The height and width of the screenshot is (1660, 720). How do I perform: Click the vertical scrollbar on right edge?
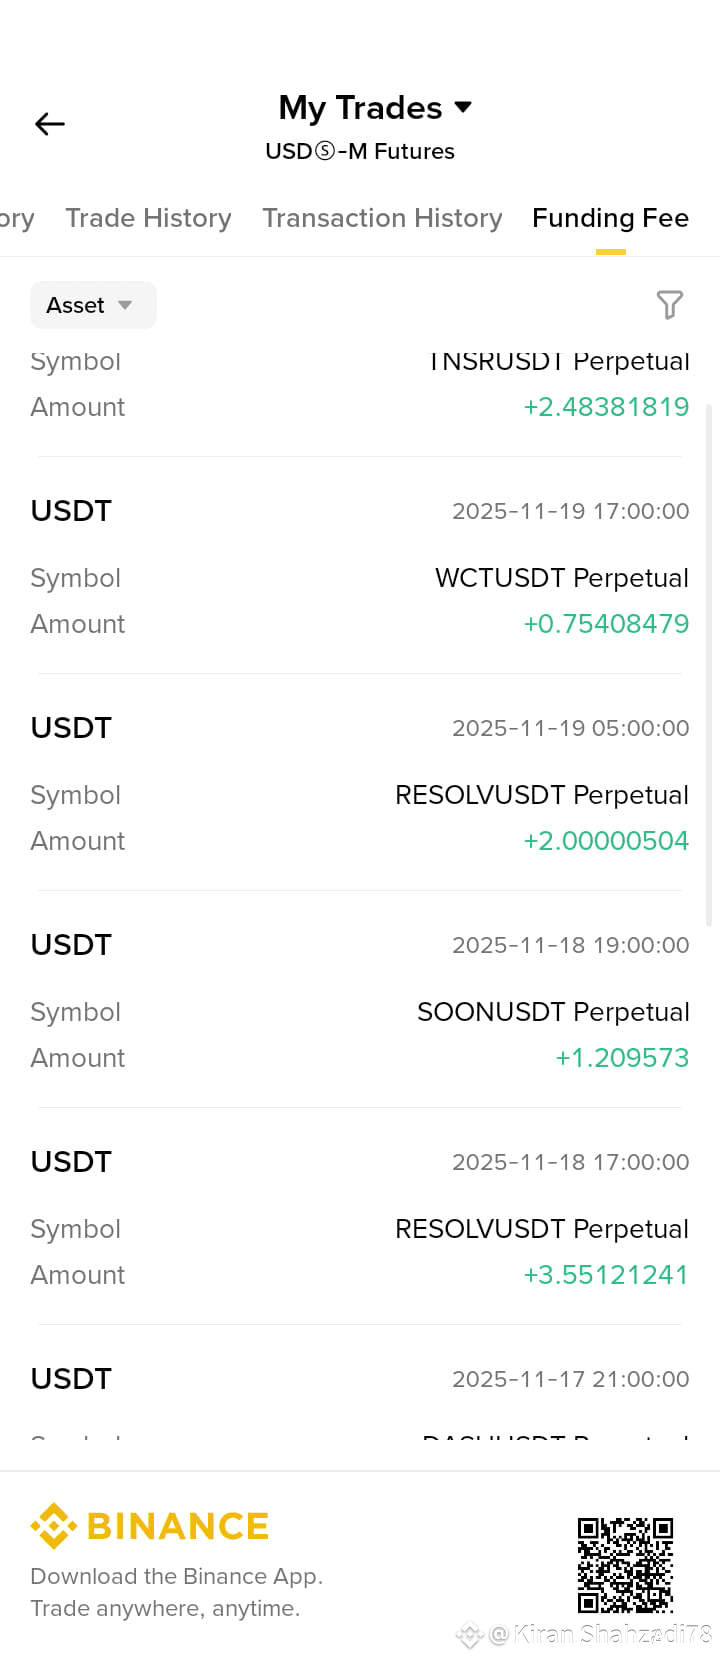[x=709, y=665]
